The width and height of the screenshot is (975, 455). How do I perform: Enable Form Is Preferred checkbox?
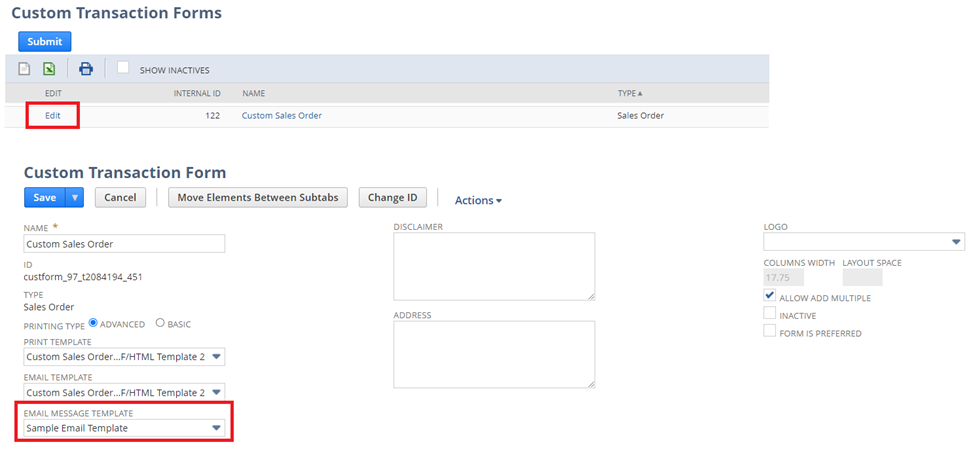770,331
